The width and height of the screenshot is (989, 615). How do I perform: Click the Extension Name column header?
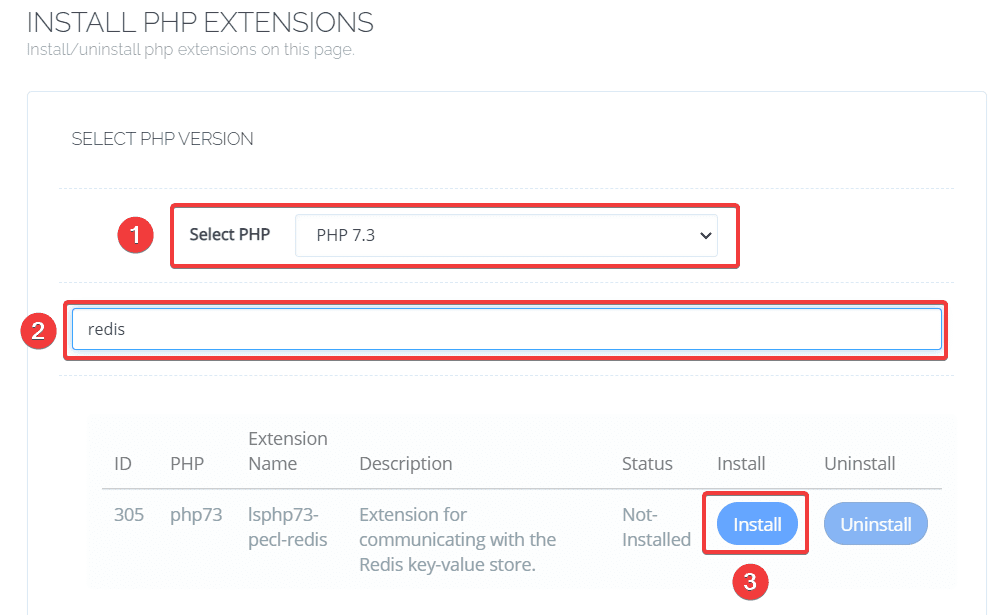(288, 451)
